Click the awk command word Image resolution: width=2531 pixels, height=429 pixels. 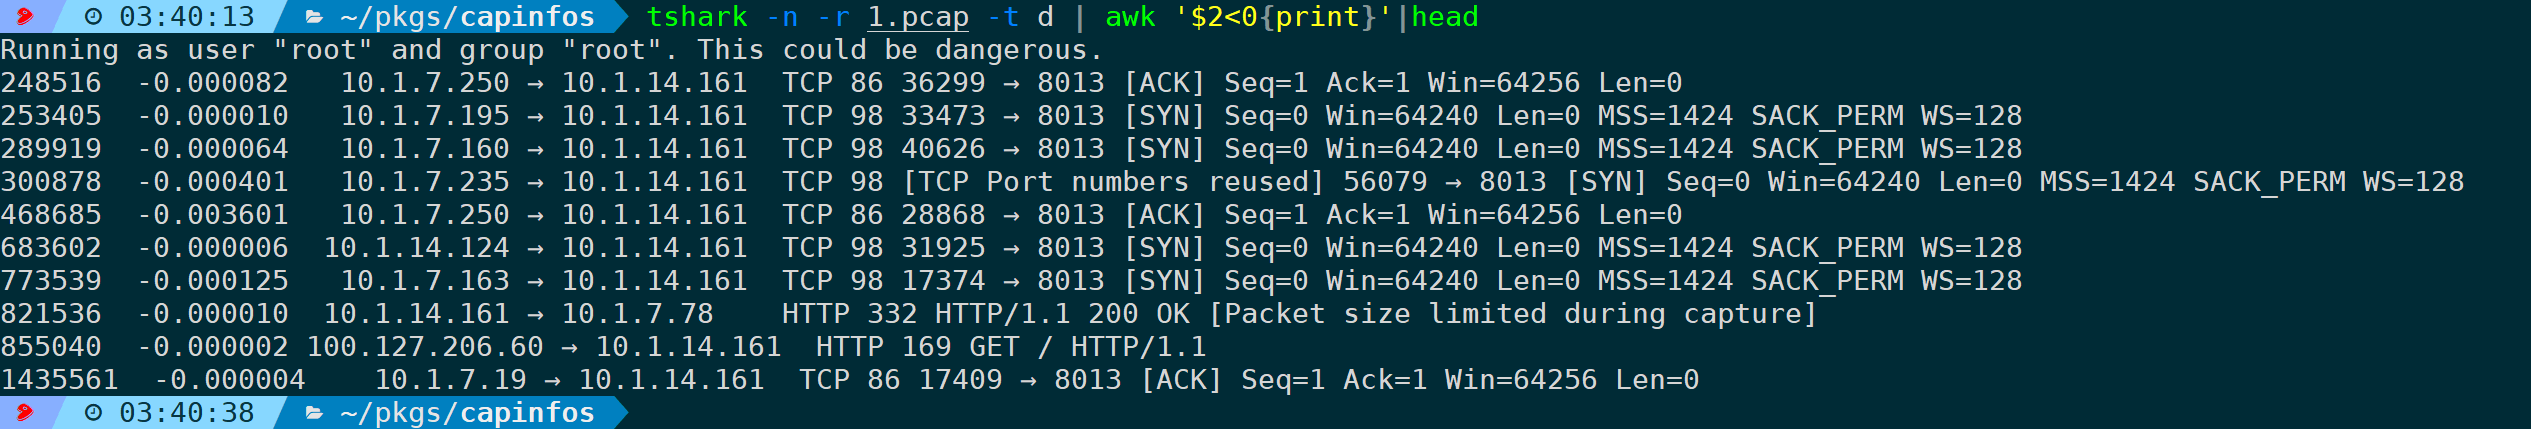tap(1130, 17)
